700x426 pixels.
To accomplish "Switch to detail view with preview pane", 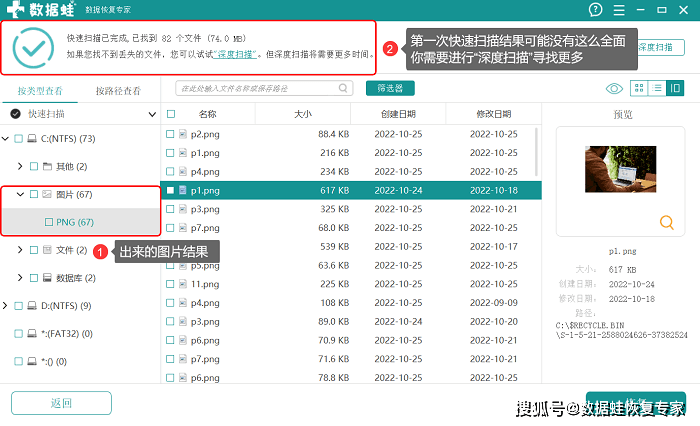I will pyautogui.click(x=675, y=88).
